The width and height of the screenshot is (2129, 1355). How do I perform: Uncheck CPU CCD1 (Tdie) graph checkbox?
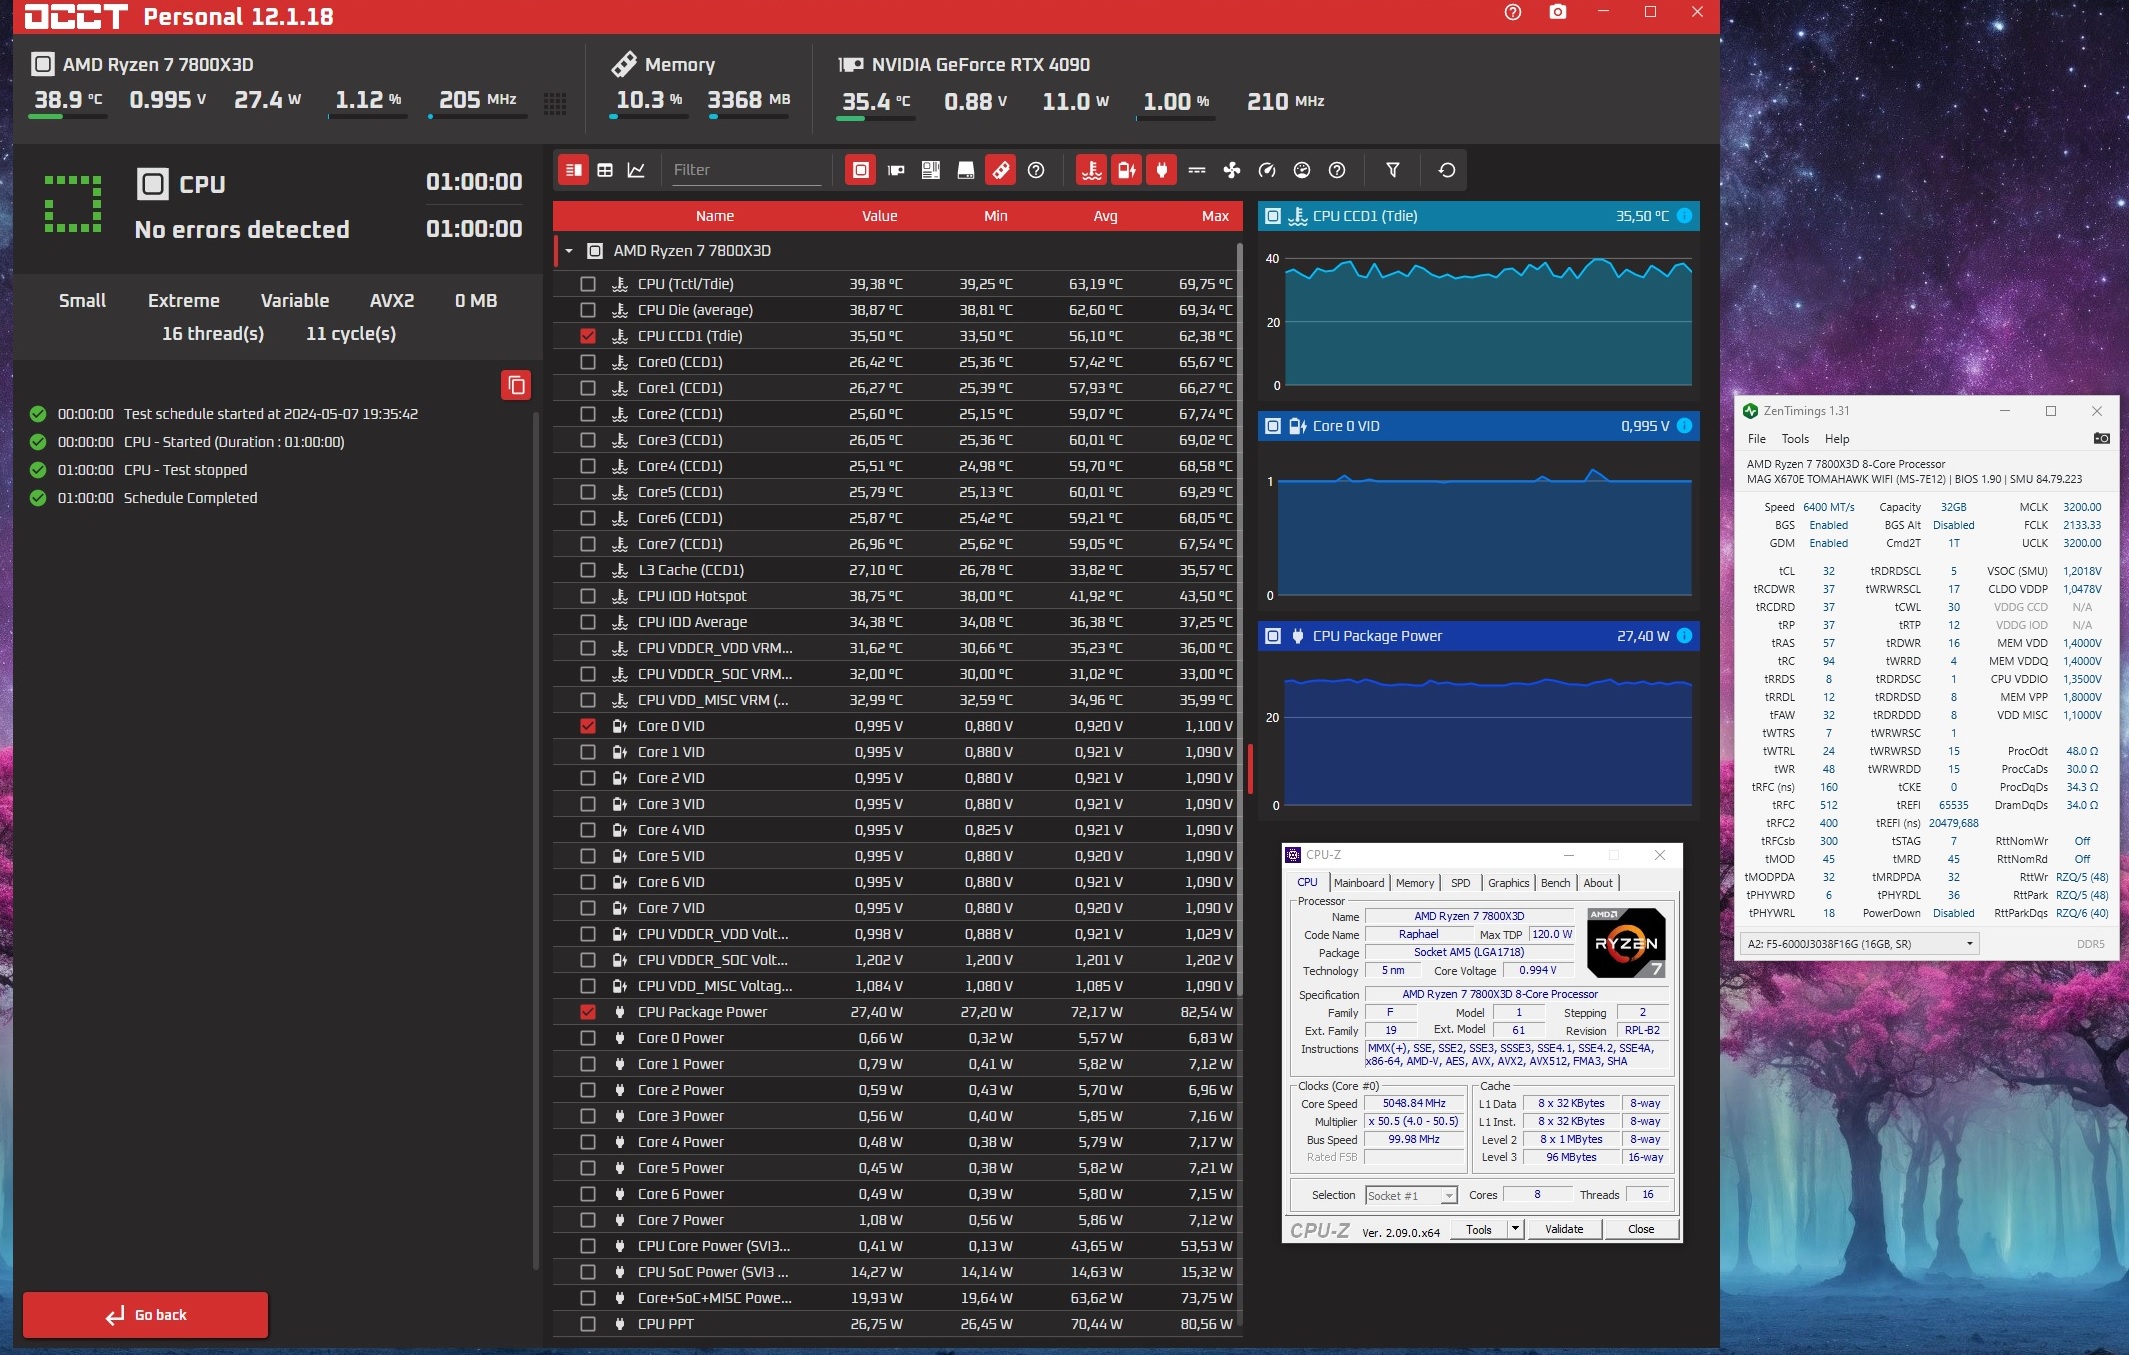[x=588, y=336]
